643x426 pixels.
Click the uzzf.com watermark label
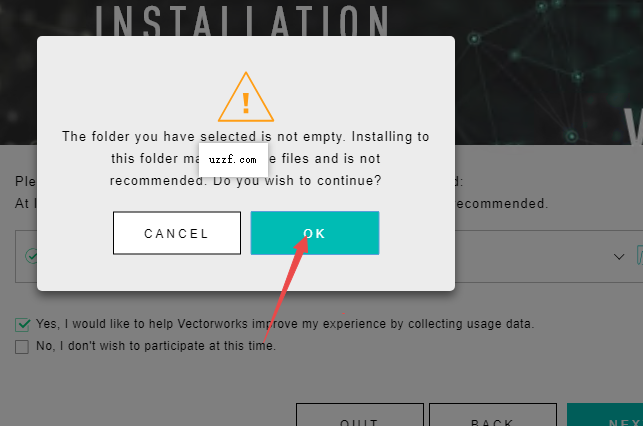point(233,159)
